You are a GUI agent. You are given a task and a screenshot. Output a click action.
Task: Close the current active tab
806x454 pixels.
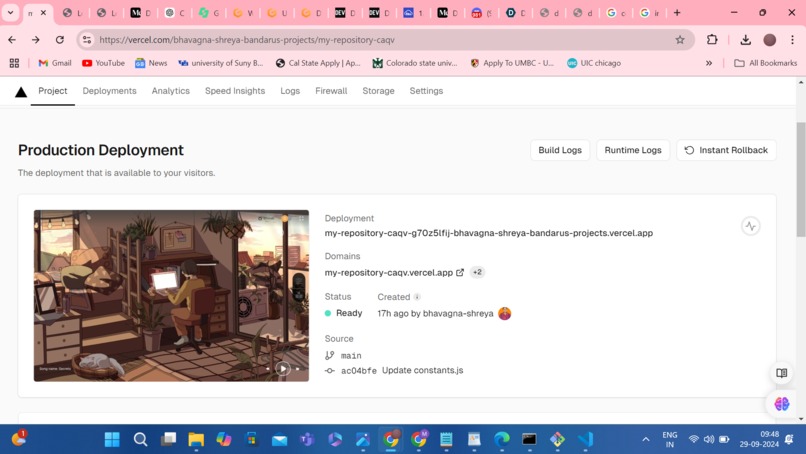click(x=43, y=13)
